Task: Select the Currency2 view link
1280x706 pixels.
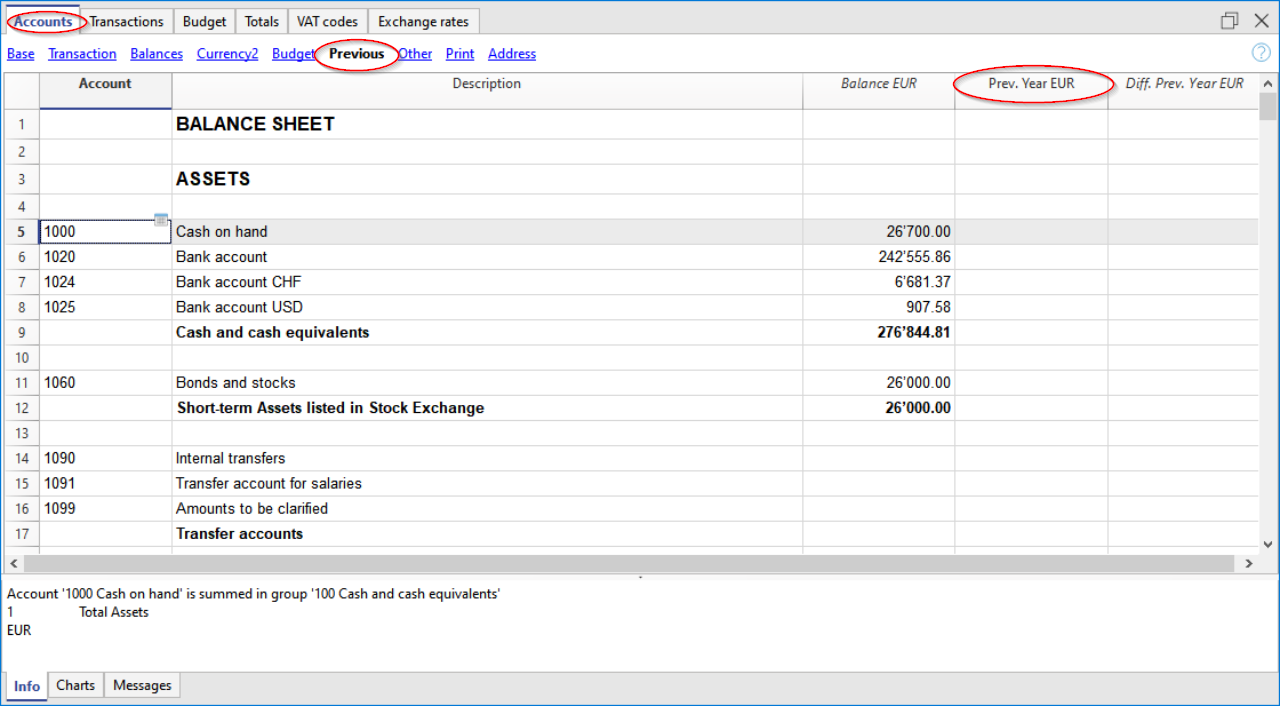Action: [227, 54]
